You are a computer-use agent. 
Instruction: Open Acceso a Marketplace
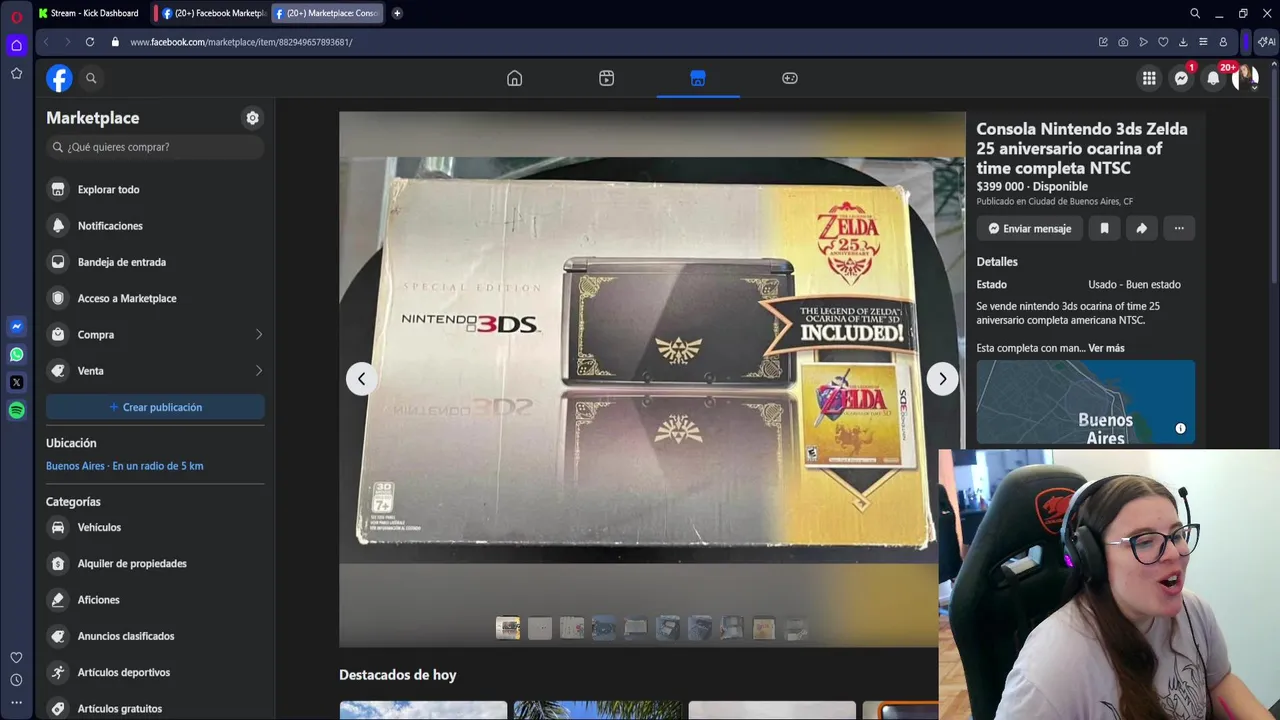coord(155,298)
